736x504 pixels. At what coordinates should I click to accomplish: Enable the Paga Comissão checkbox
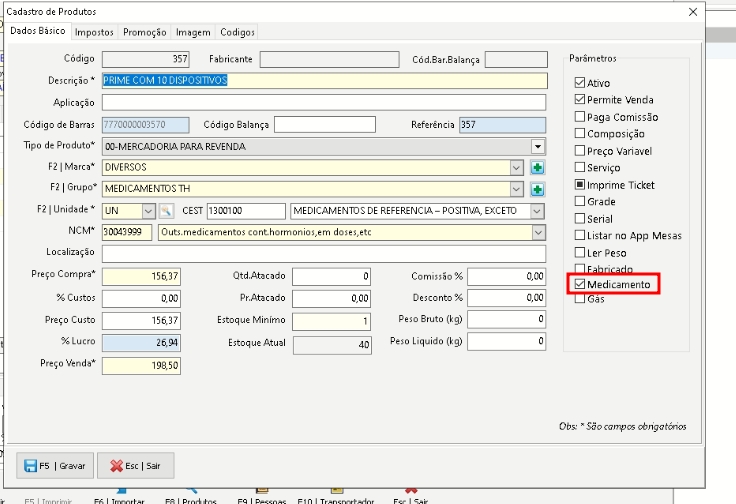[x=580, y=117]
